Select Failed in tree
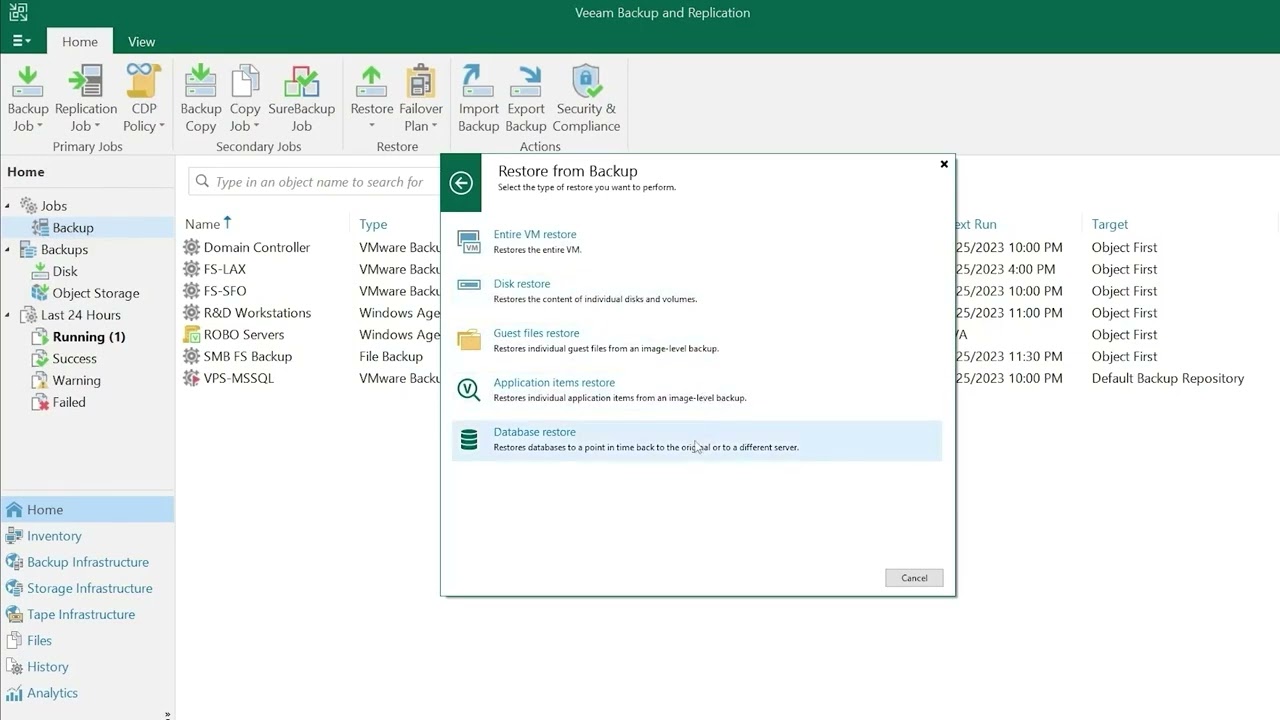 tap(69, 402)
